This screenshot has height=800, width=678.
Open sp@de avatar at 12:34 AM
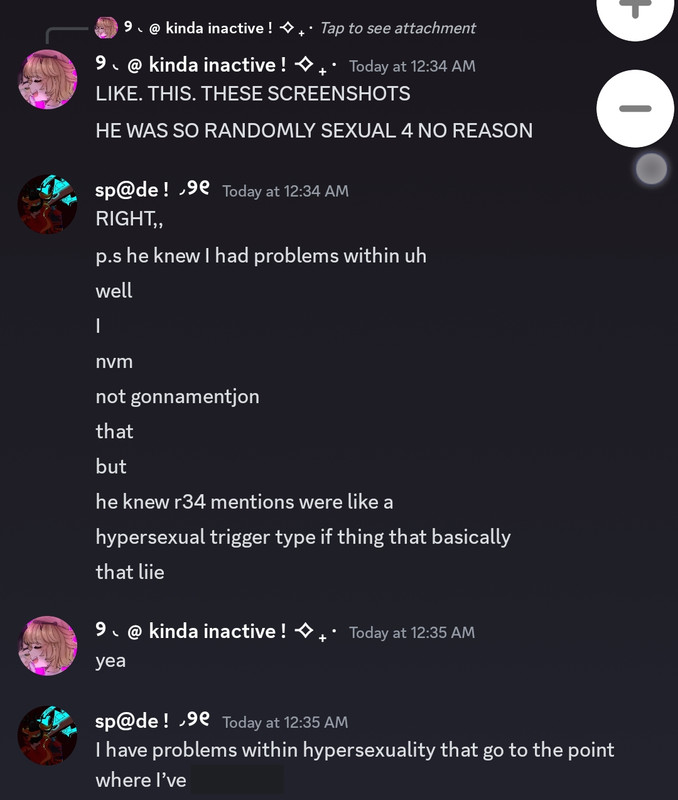47,204
